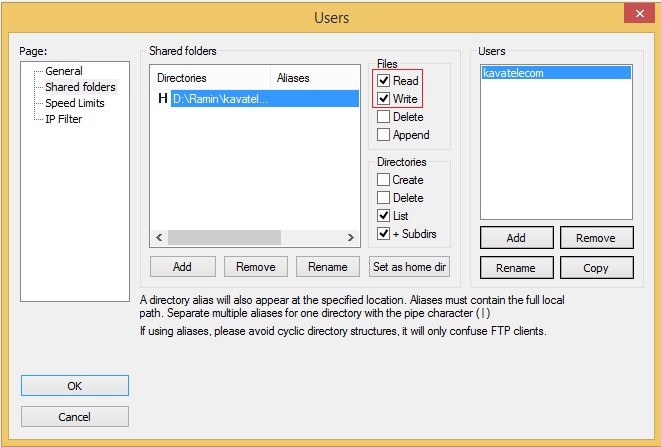Image resolution: width=661 pixels, height=447 pixels.
Task: Enable the Append file permission
Action: click(384, 135)
